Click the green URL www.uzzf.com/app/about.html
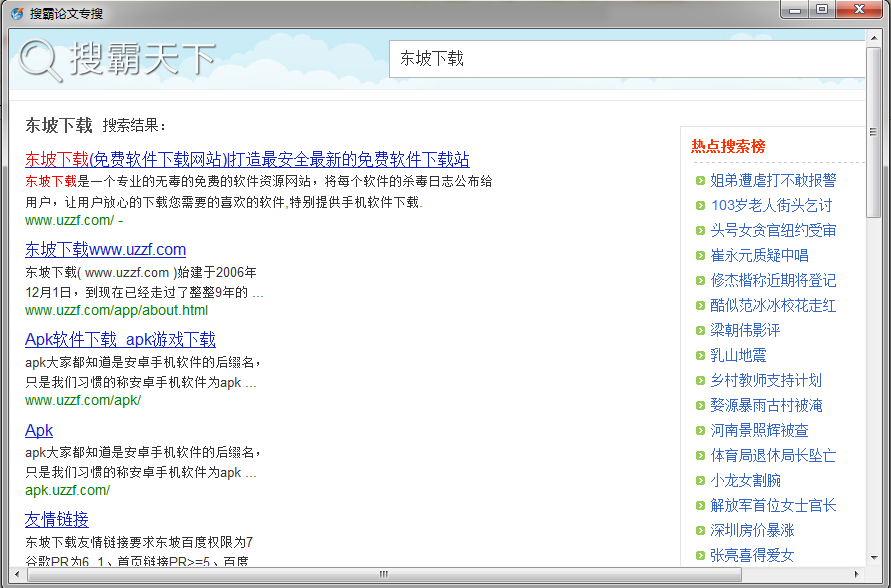 pos(116,311)
